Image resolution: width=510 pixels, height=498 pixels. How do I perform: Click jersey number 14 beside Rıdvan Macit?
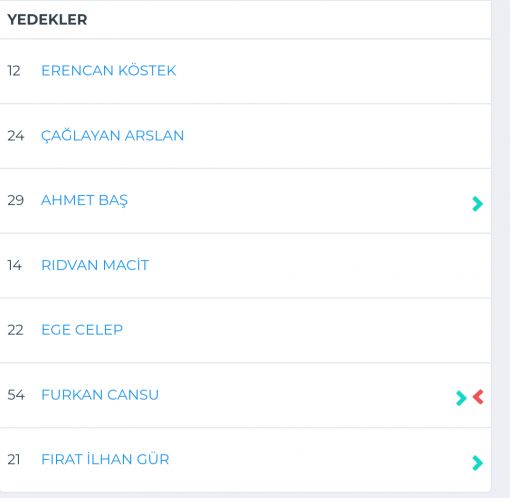[x=15, y=265]
